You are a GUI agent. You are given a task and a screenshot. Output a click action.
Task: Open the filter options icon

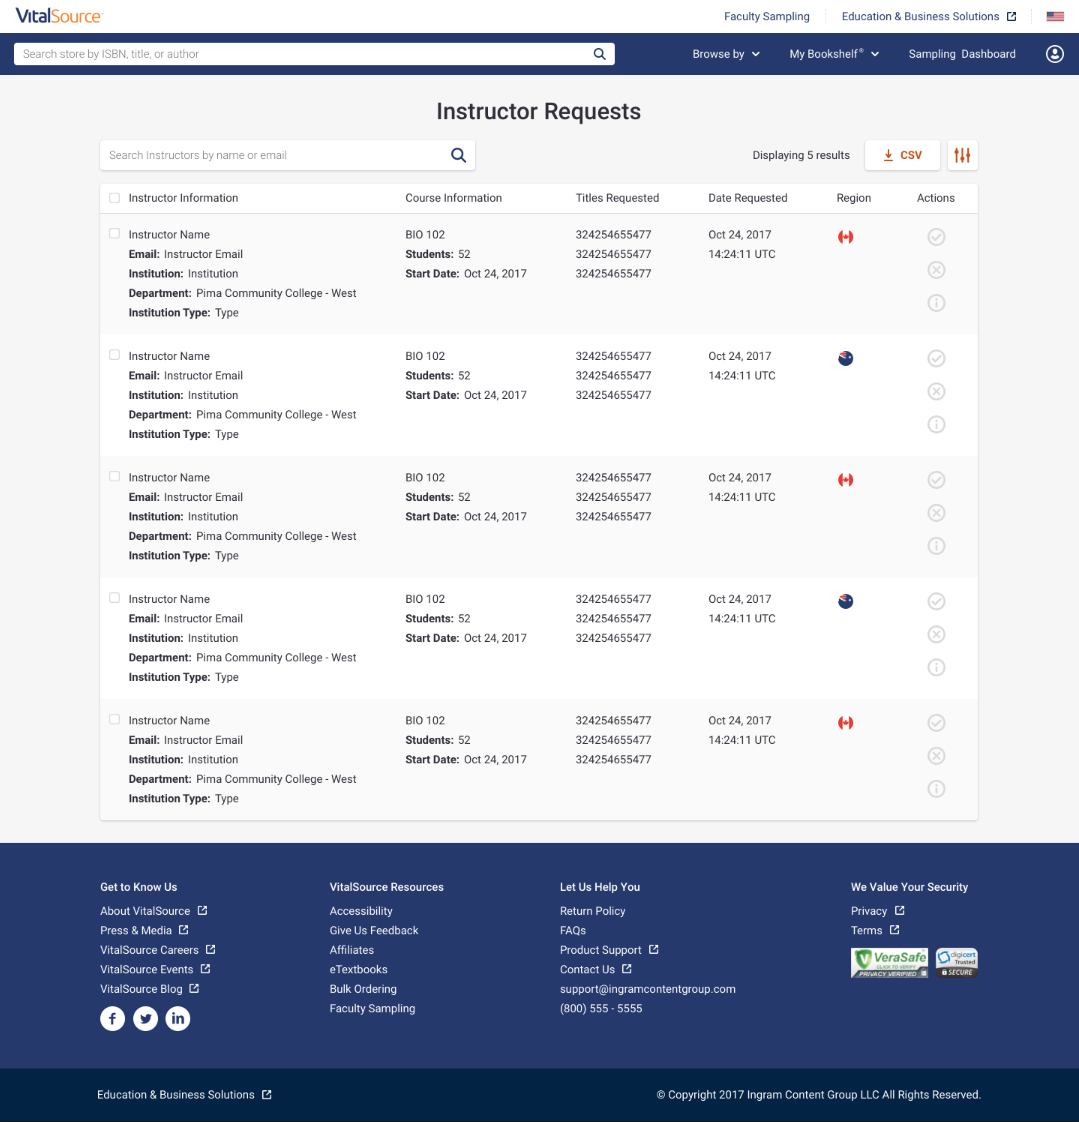962,155
